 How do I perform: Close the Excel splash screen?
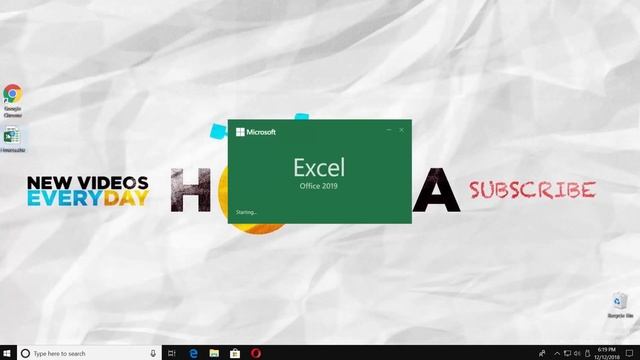[402, 130]
